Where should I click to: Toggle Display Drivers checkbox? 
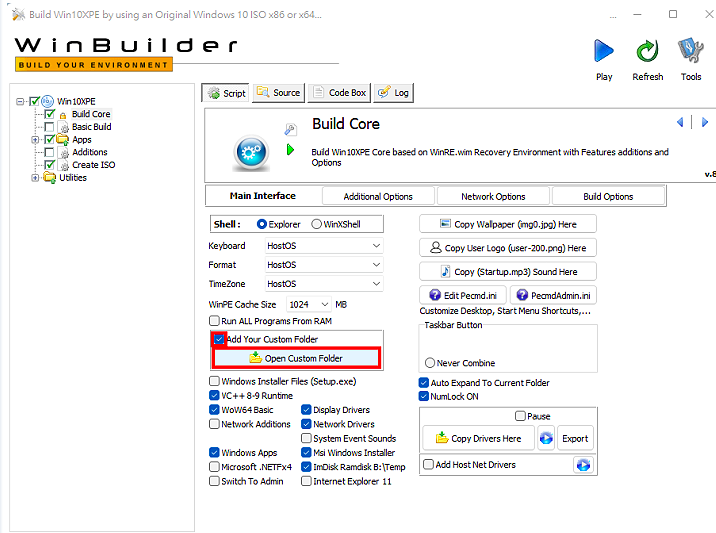306,410
